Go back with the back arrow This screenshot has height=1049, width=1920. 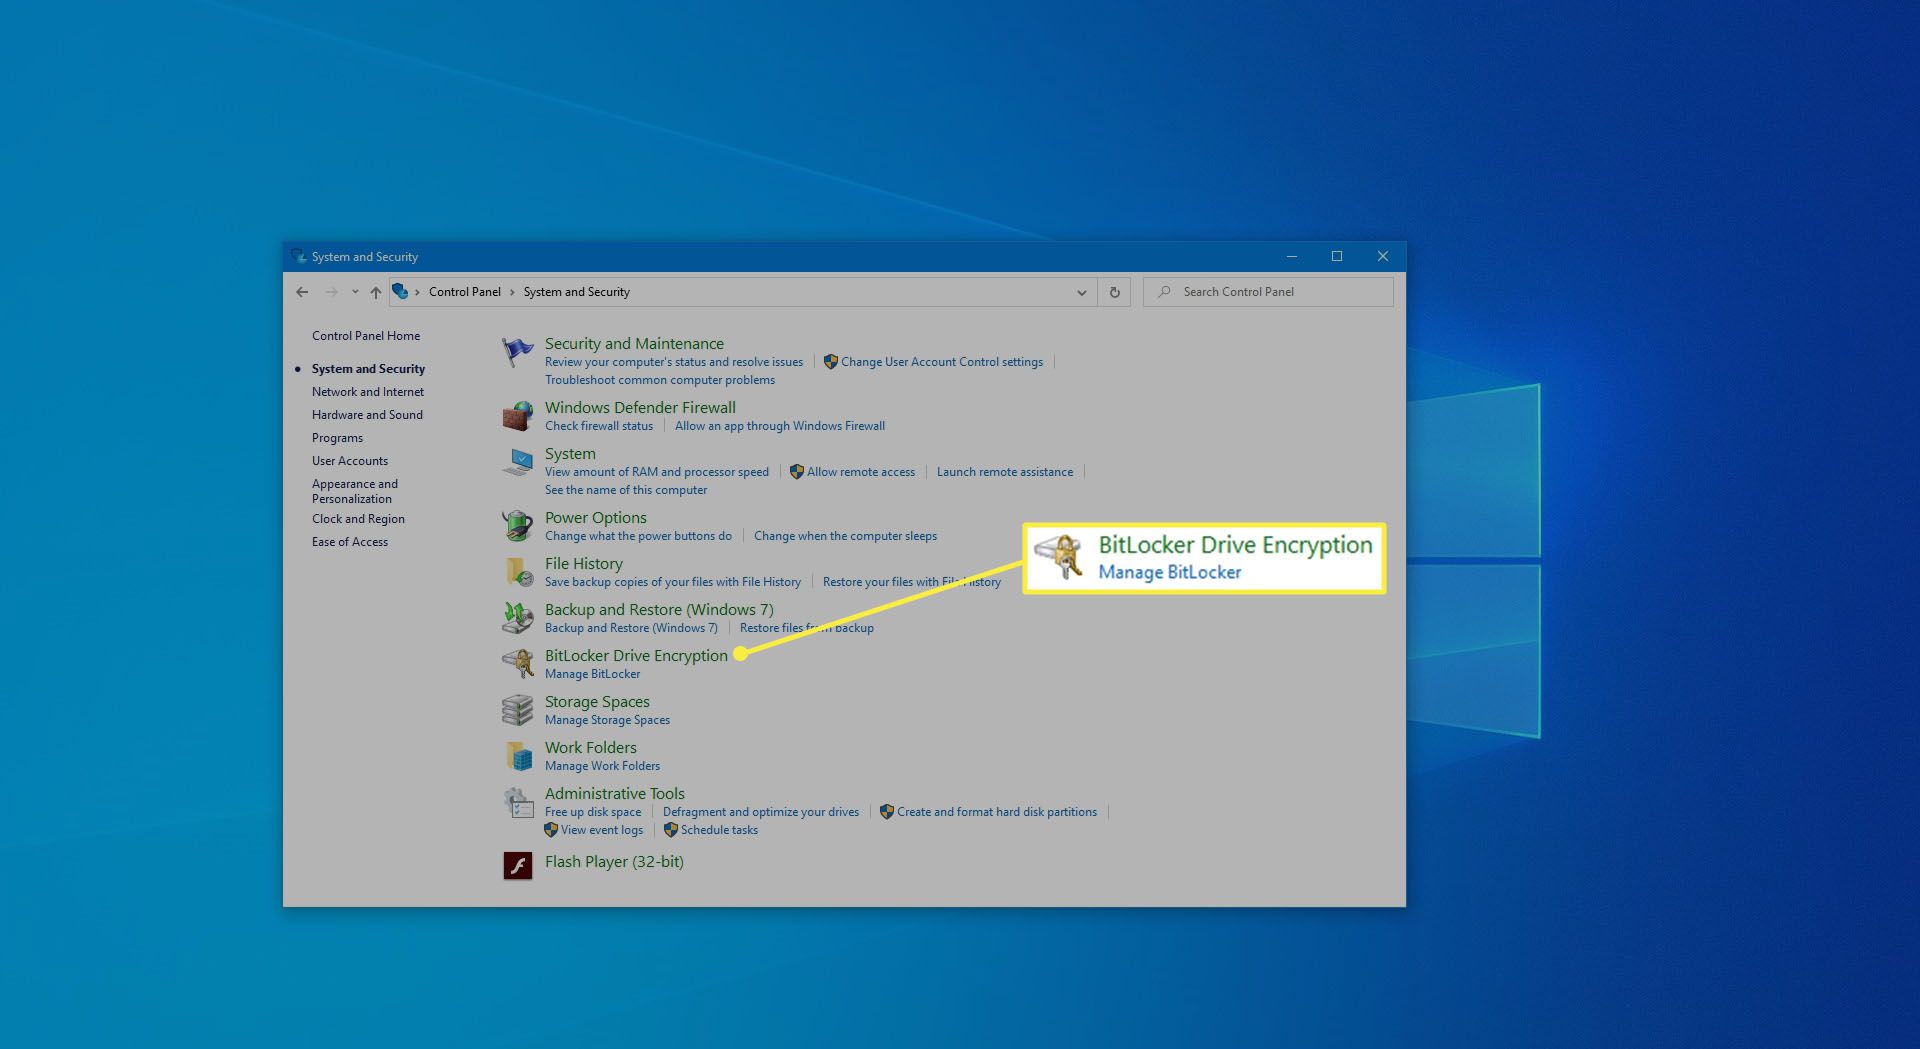(302, 292)
